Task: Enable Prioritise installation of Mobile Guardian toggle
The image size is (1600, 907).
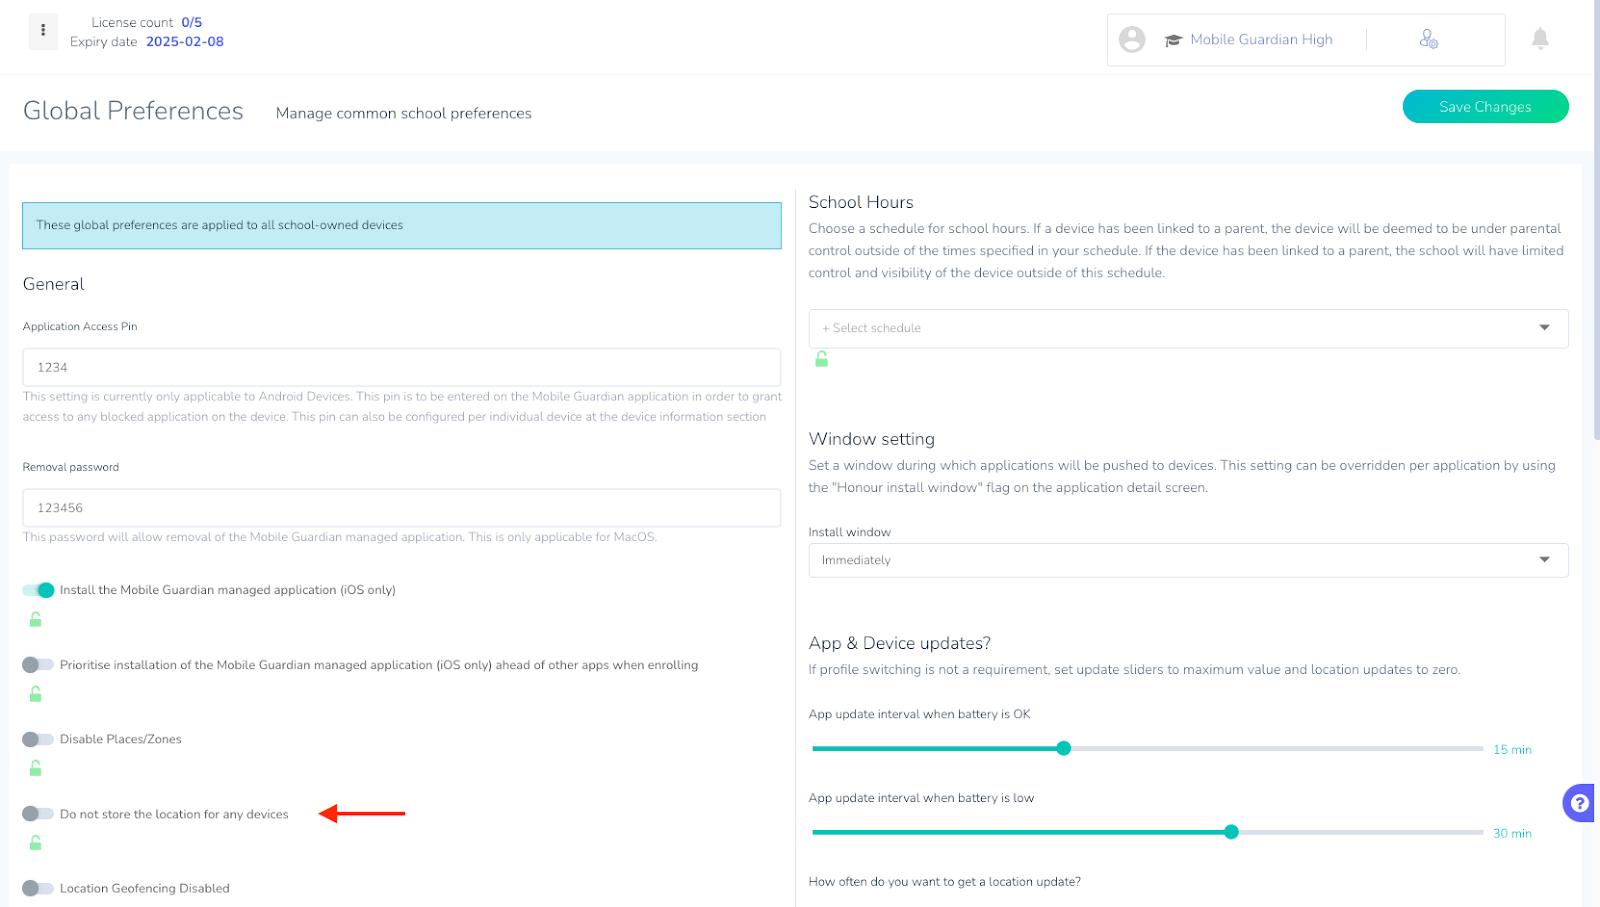Action: click(38, 665)
